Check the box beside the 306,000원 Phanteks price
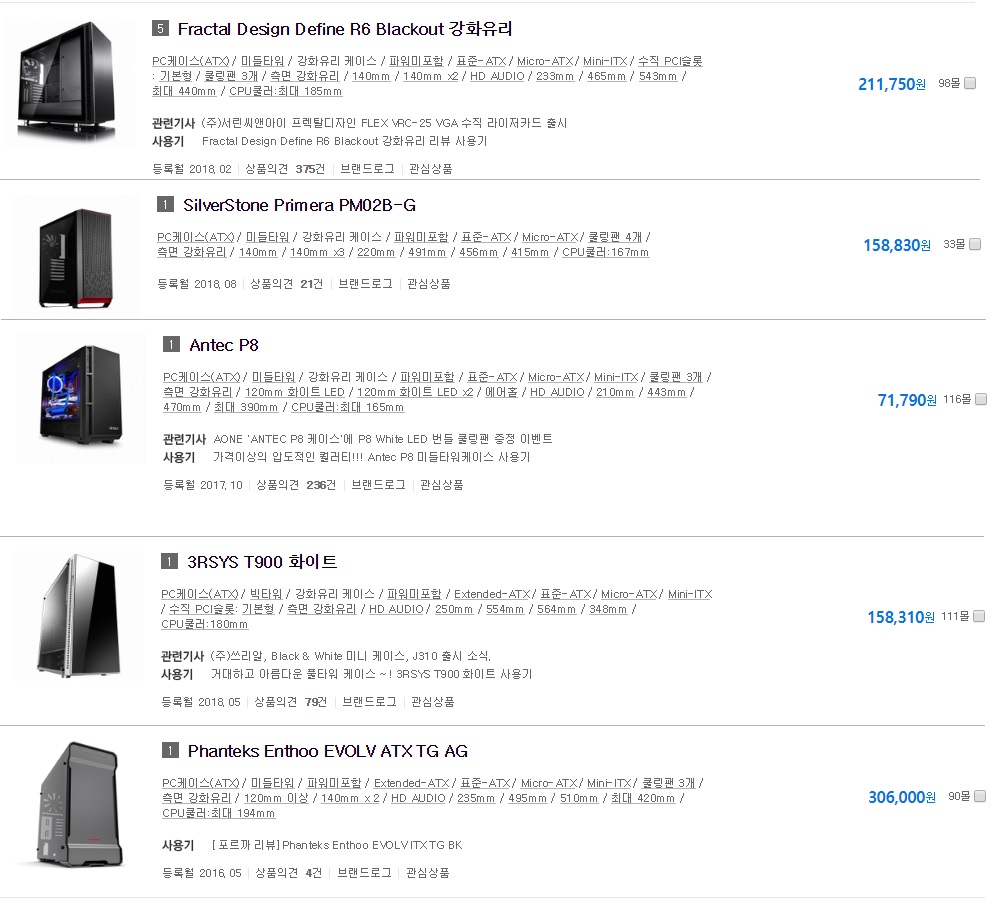 (x=980, y=796)
